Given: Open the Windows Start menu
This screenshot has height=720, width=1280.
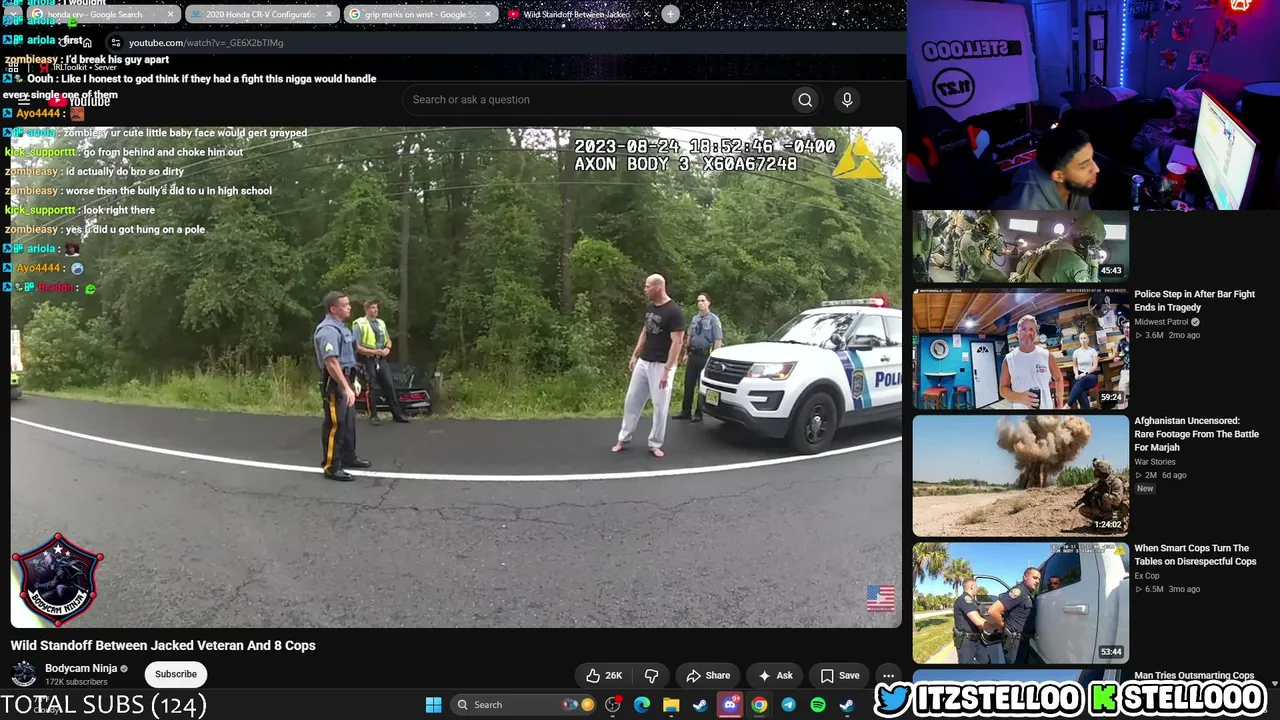Looking at the screenshot, I should [433, 705].
